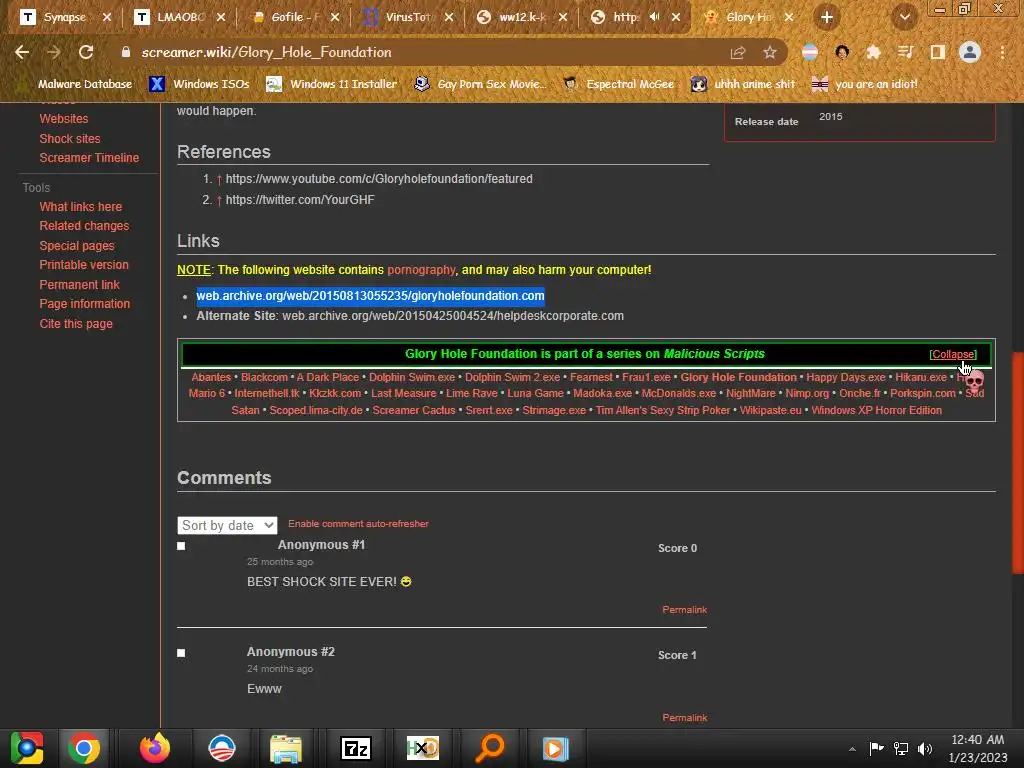Open a new browser tab
Image resolution: width=1024 pixels, height=768 pixels.
point(827,17)
